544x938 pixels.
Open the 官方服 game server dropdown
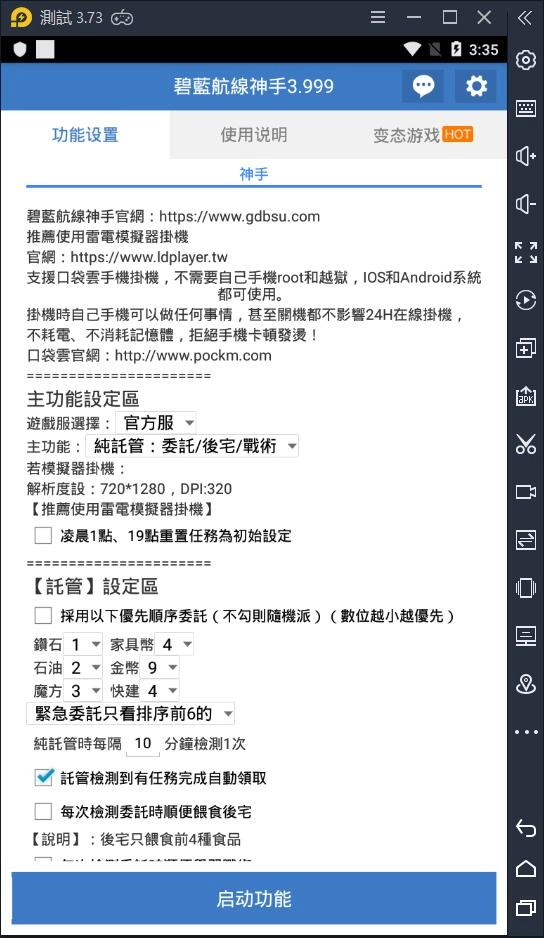(156, 423)
